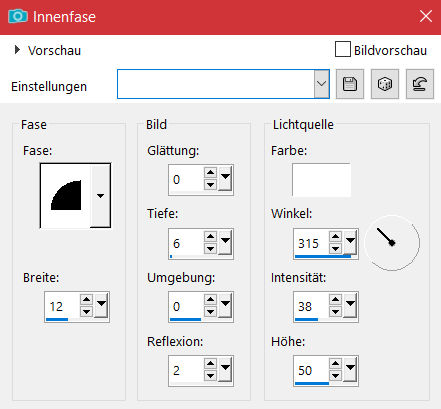Image resolution: width=441 pixels, height=409 pixels.
Task: Click the reset to default arrow icon
Action: 420,84
